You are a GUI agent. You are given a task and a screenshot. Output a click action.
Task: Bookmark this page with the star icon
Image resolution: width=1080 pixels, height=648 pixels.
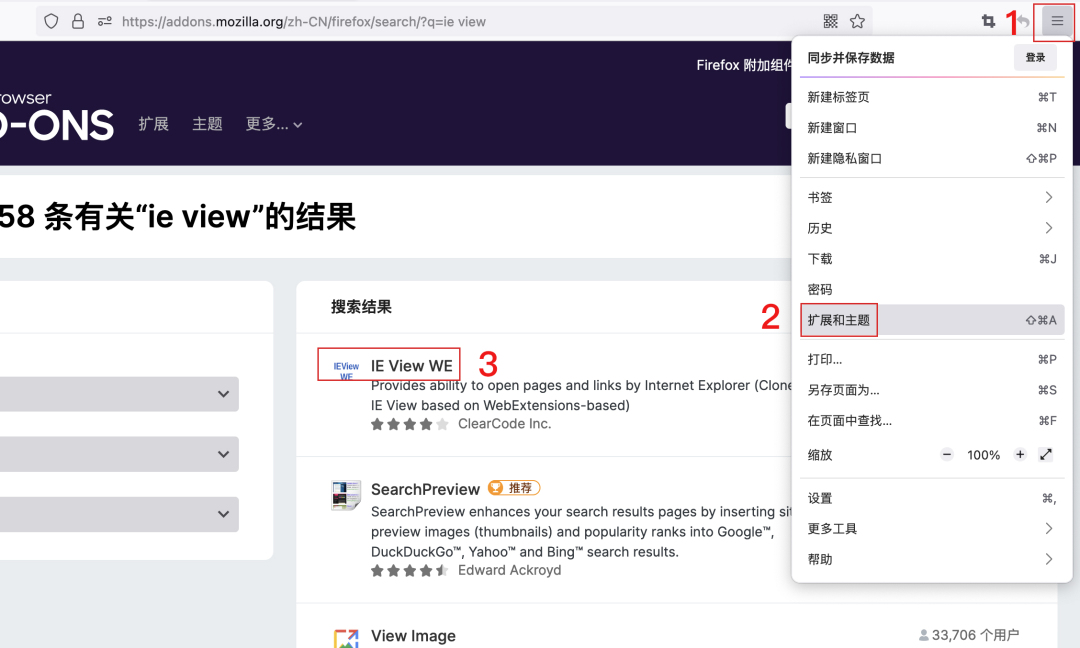pyautogui.click(x=857, y=20)
